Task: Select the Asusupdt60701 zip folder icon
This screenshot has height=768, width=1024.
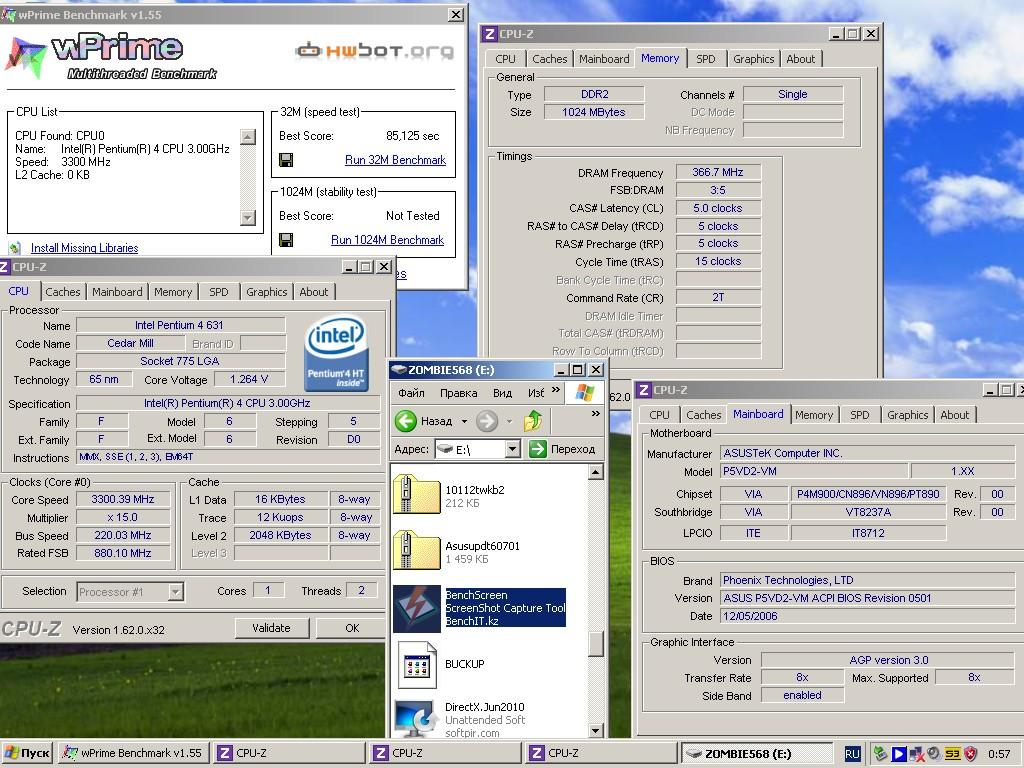Action: click(x=417, y=551)
